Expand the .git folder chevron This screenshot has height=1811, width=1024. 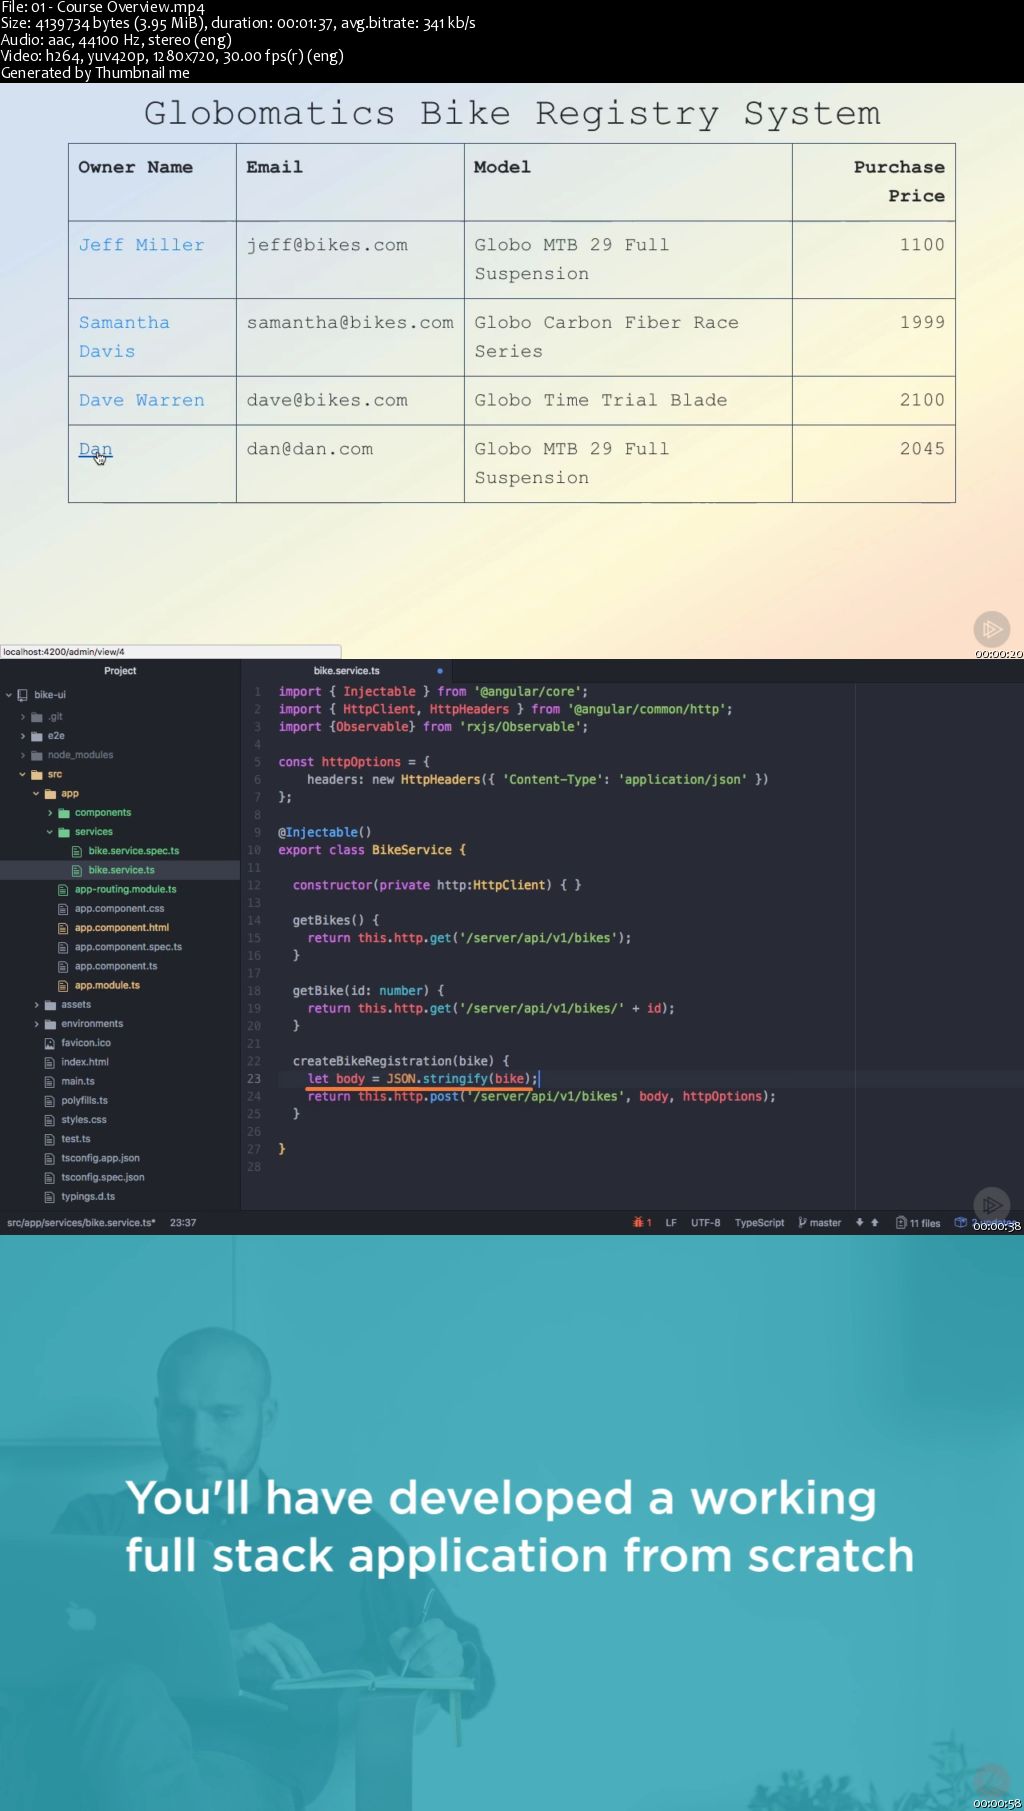23,717
